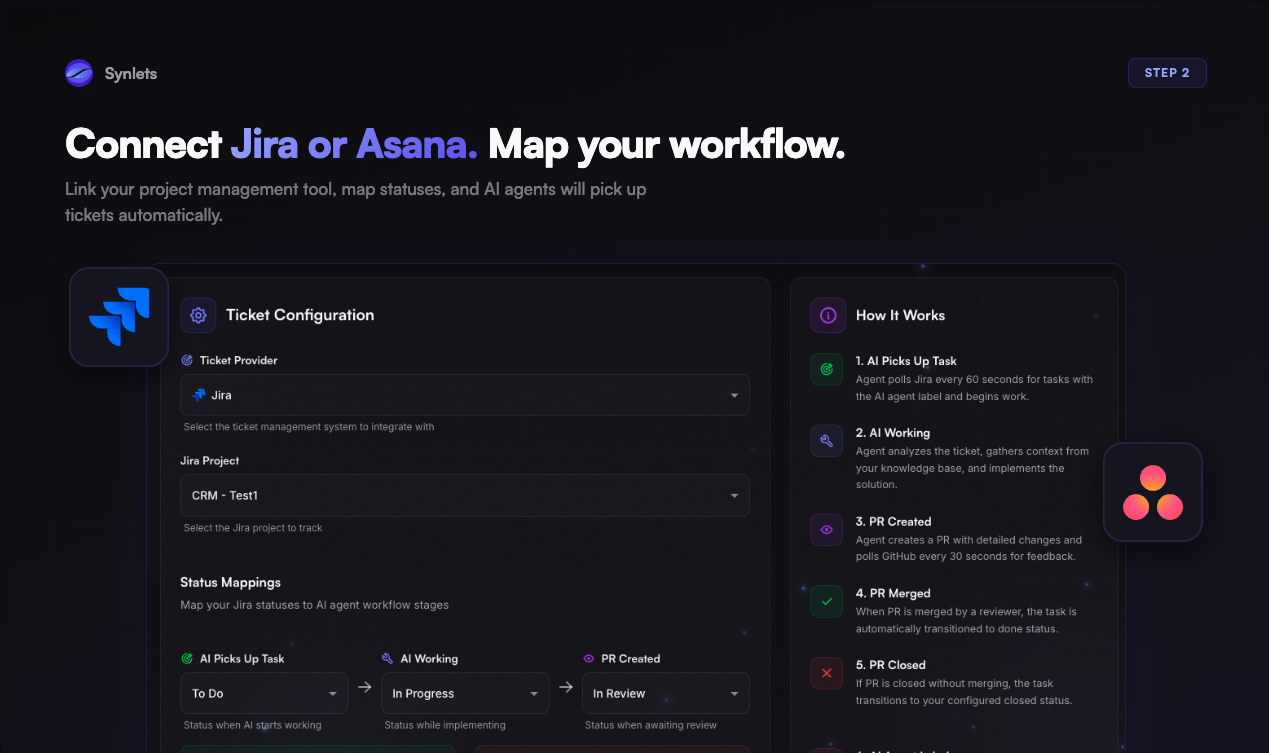1269x753 pixels.
Task: Open the To Do status dropdown
Action: pyautogui.click(x=264, y=693)
